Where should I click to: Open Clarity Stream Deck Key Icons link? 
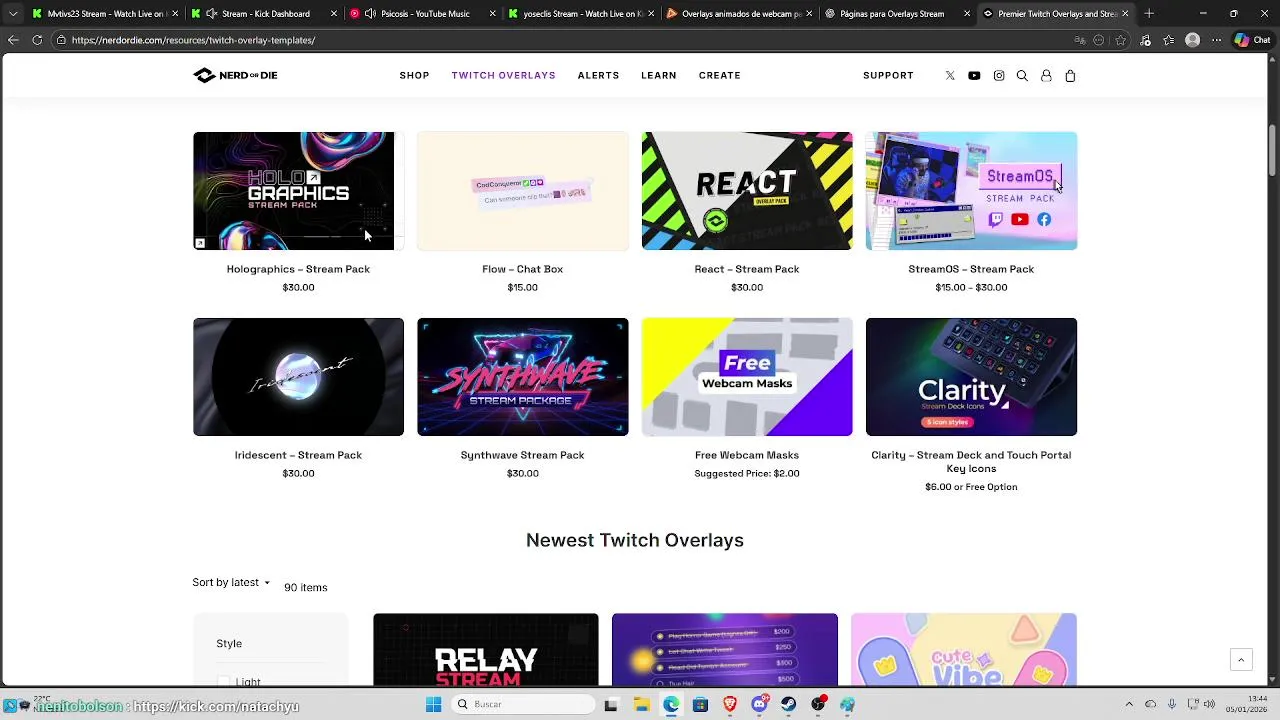coord(971,461)
